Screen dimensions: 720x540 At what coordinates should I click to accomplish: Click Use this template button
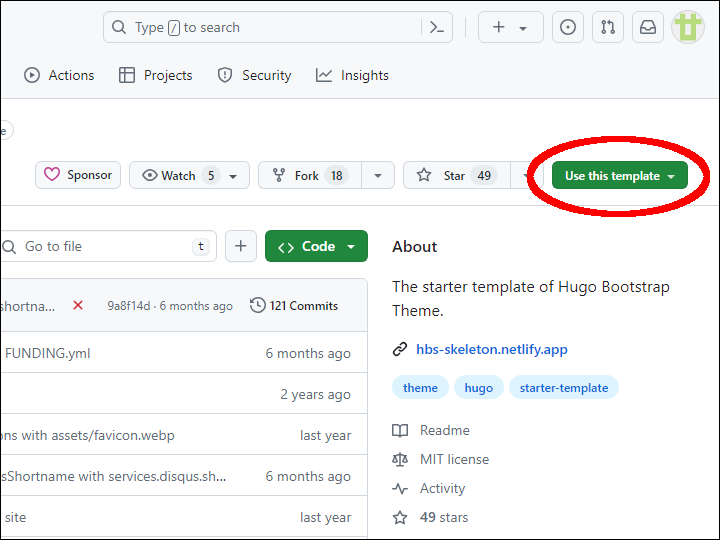[x=619, y=175]
